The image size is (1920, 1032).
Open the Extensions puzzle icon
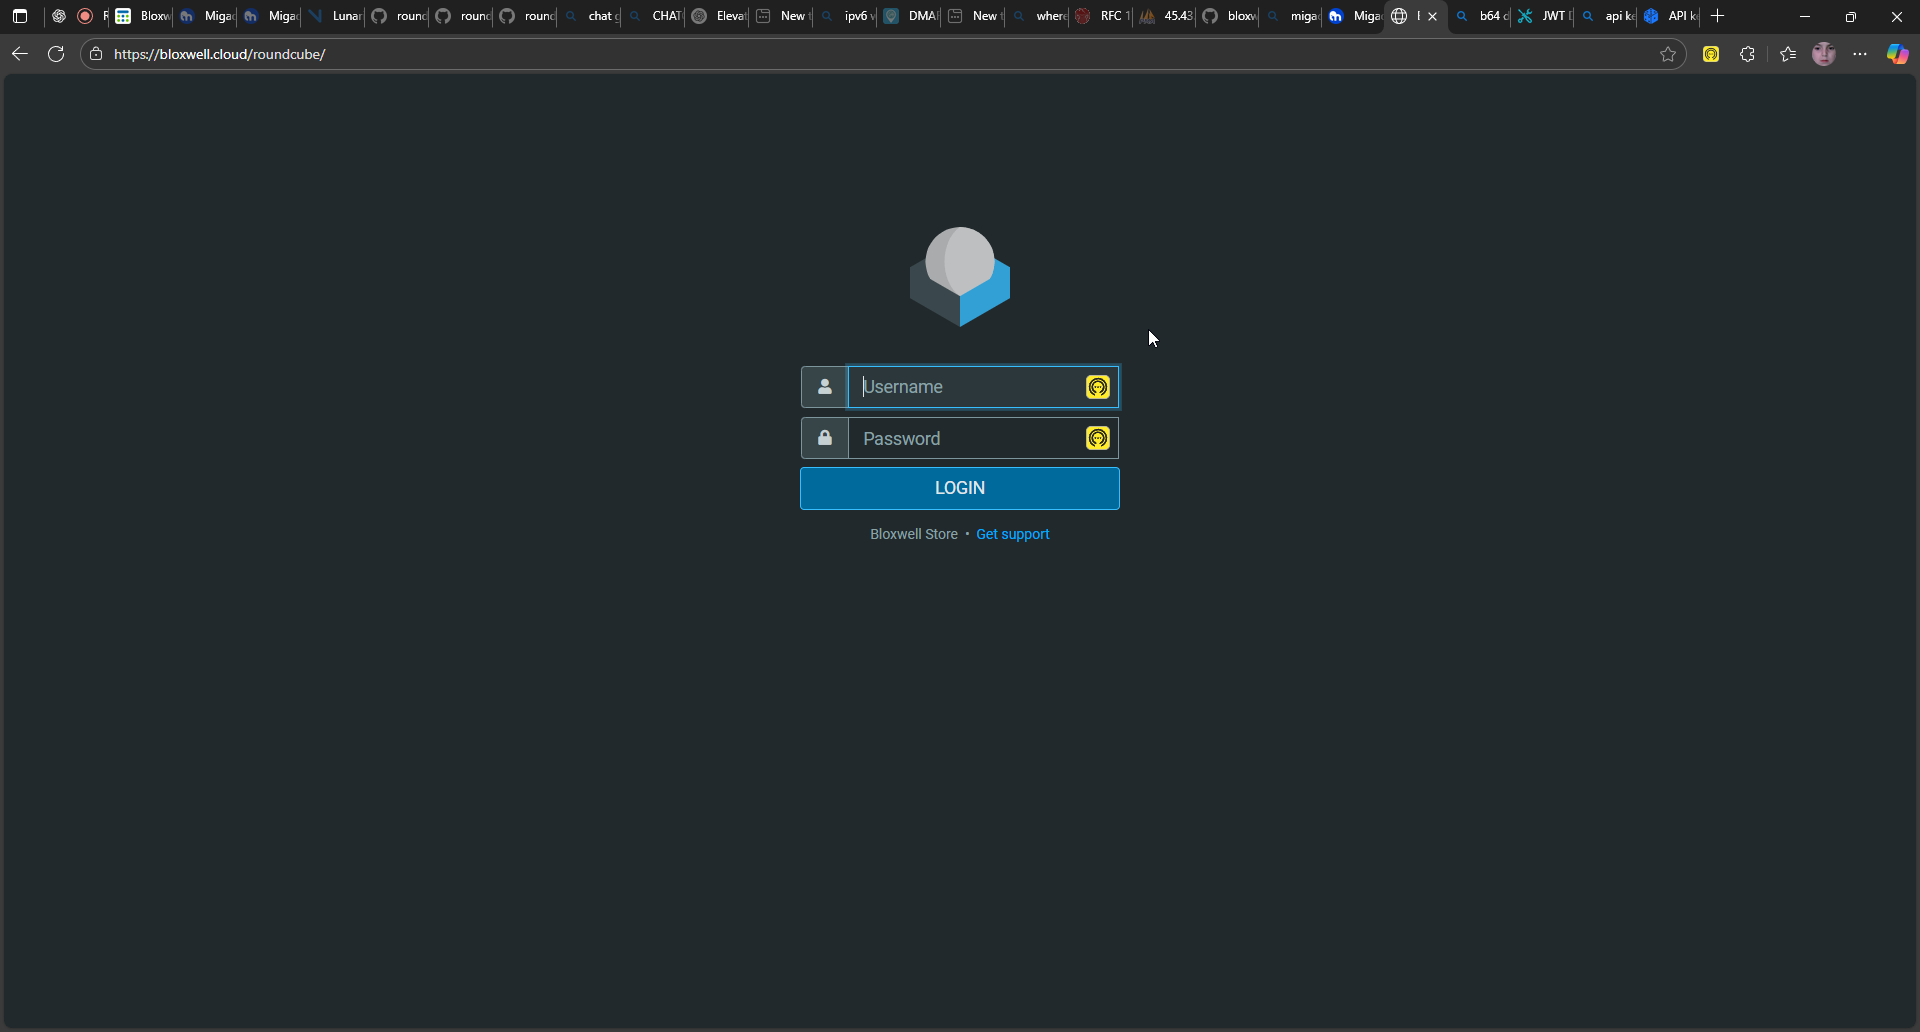click(x=1747, y=54)
